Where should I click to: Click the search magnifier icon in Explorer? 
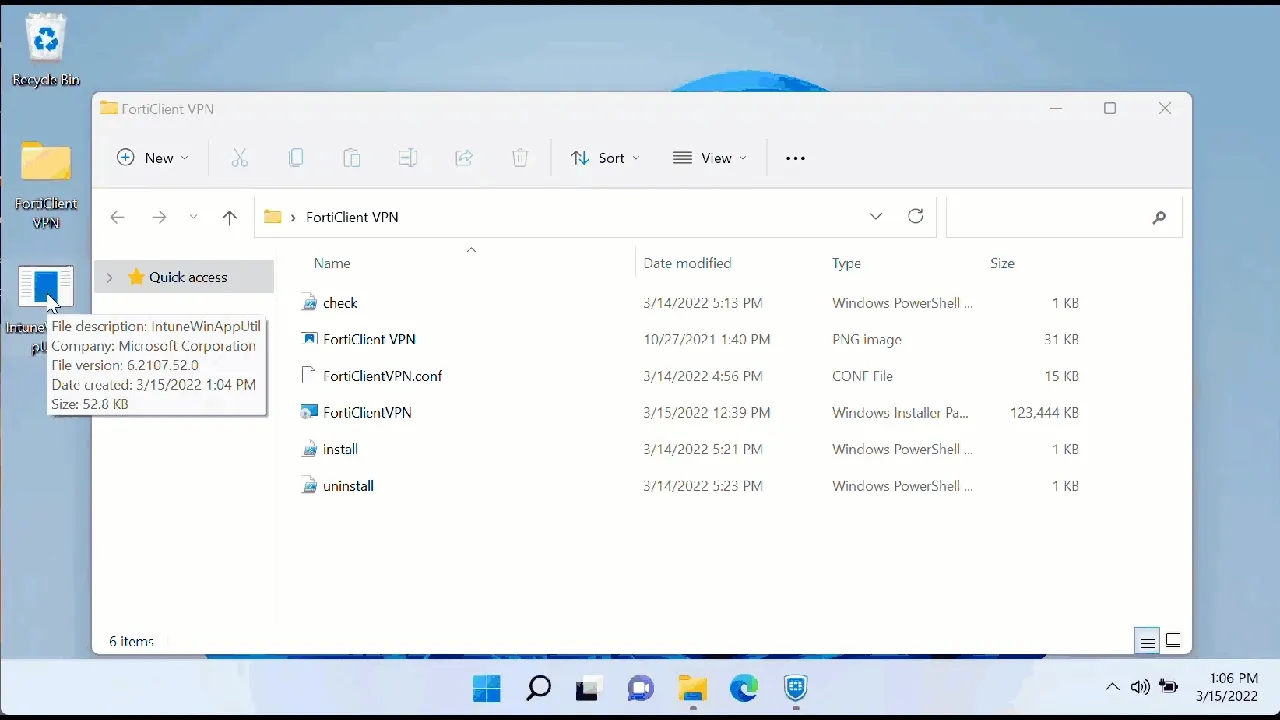point(1159,217)
